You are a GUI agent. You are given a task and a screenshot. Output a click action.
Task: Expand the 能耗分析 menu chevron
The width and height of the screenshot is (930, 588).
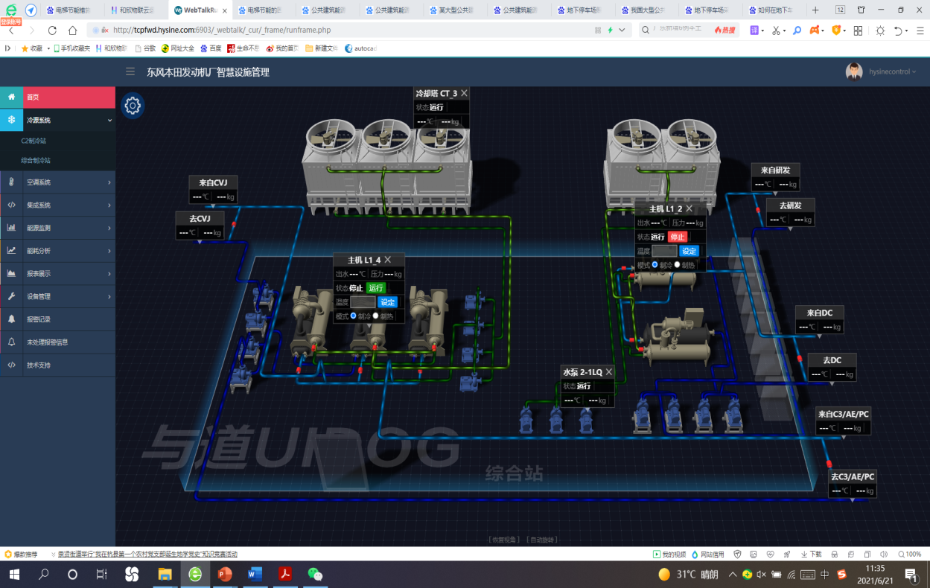coord(110,251)
